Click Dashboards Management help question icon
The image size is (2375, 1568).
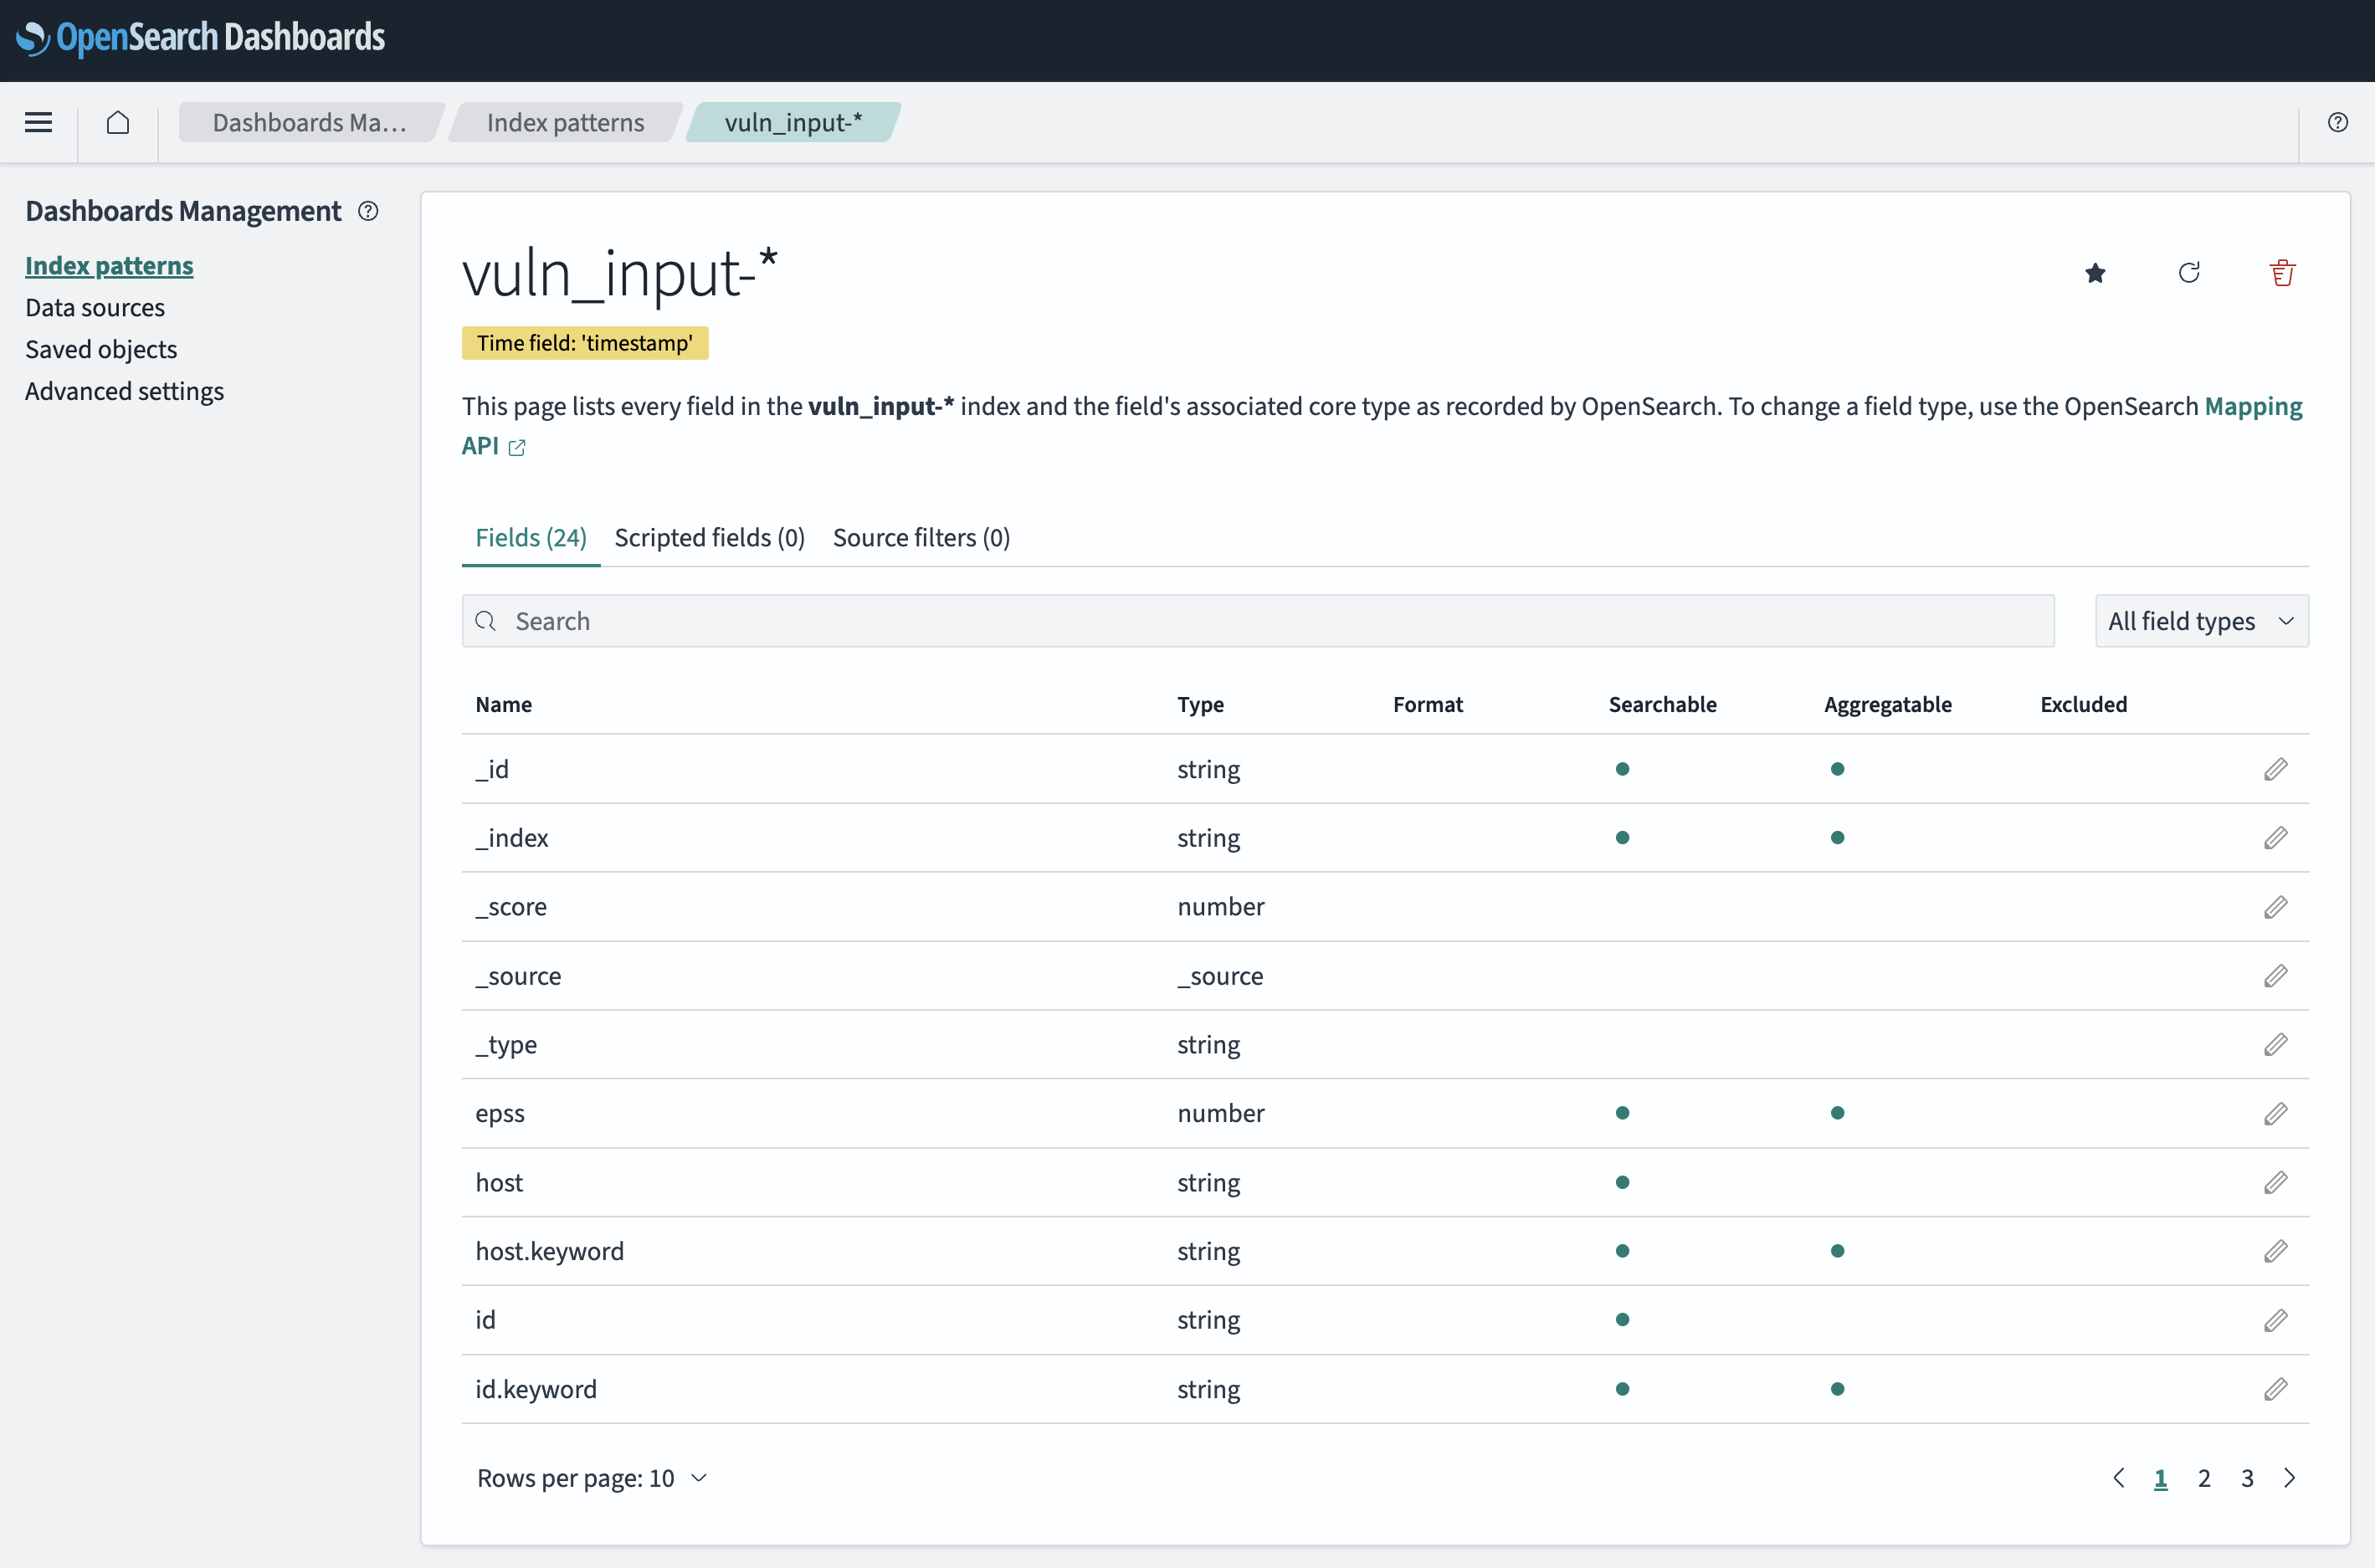[x=368, y=211]
